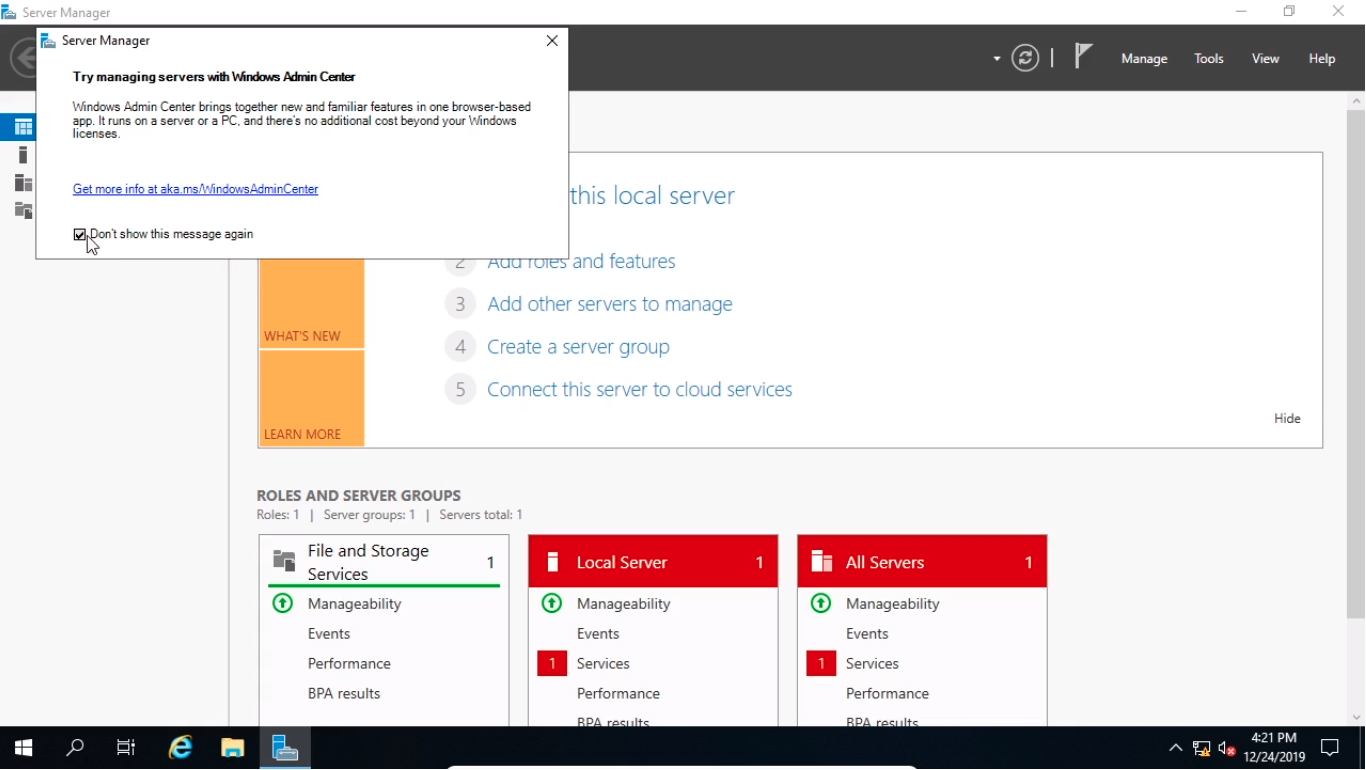The image size is (1366, 770).
Task: Select All Servers icon in sidebar
Action: (23, 183)
